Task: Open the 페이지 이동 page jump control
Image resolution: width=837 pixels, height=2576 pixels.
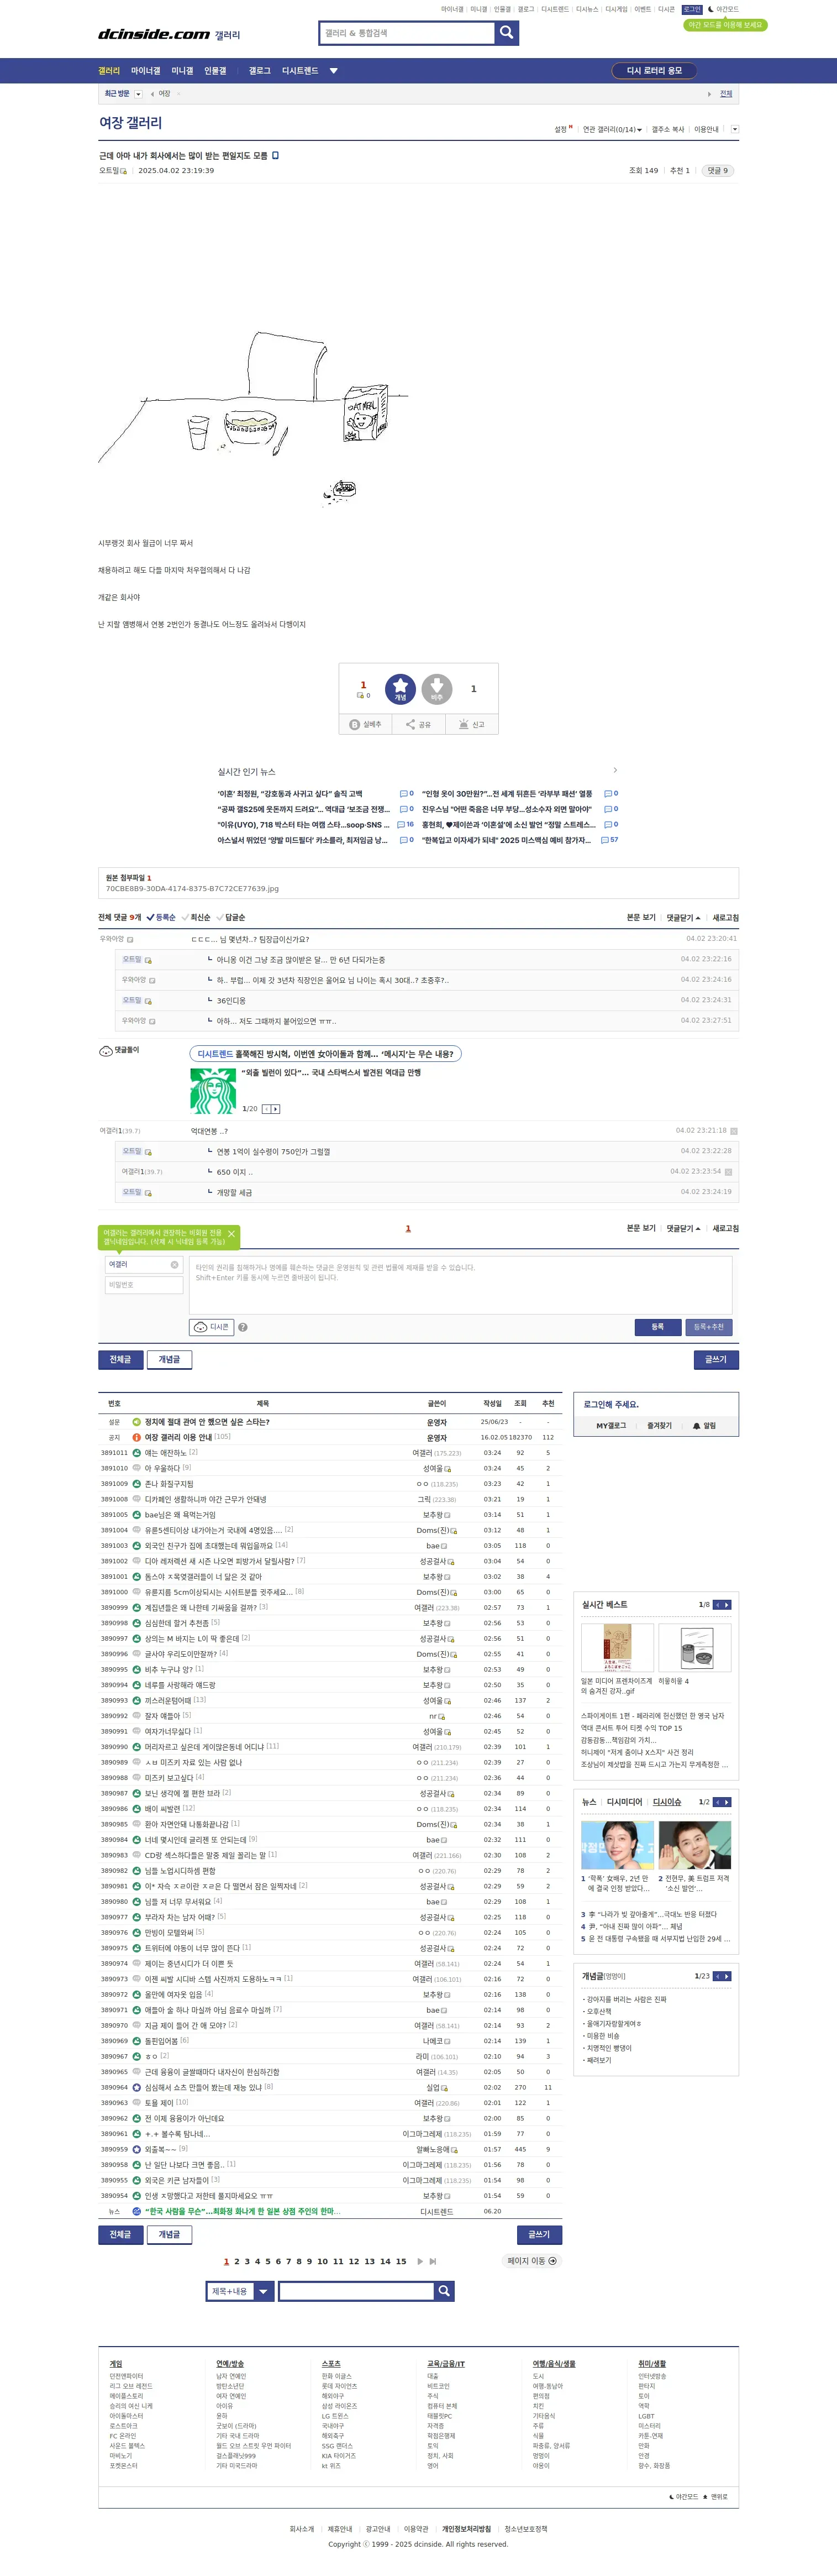Action: click(532, 2261)
